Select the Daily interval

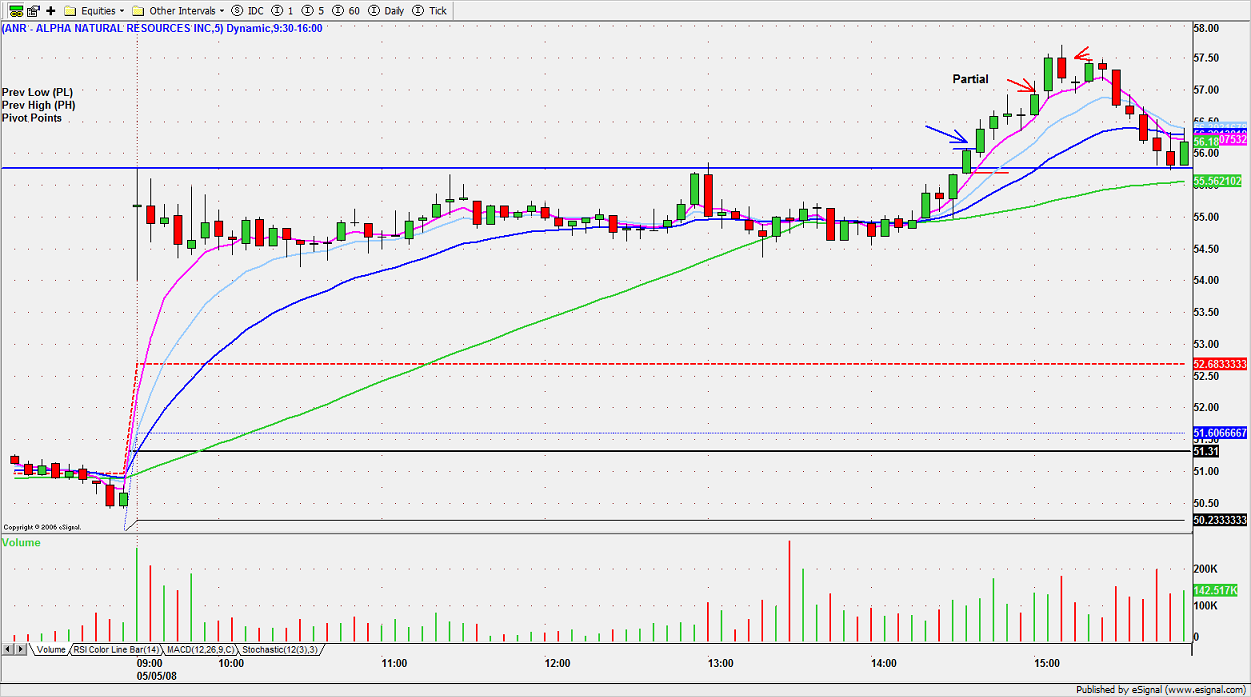pyautogui.click(x=386, y=10)
